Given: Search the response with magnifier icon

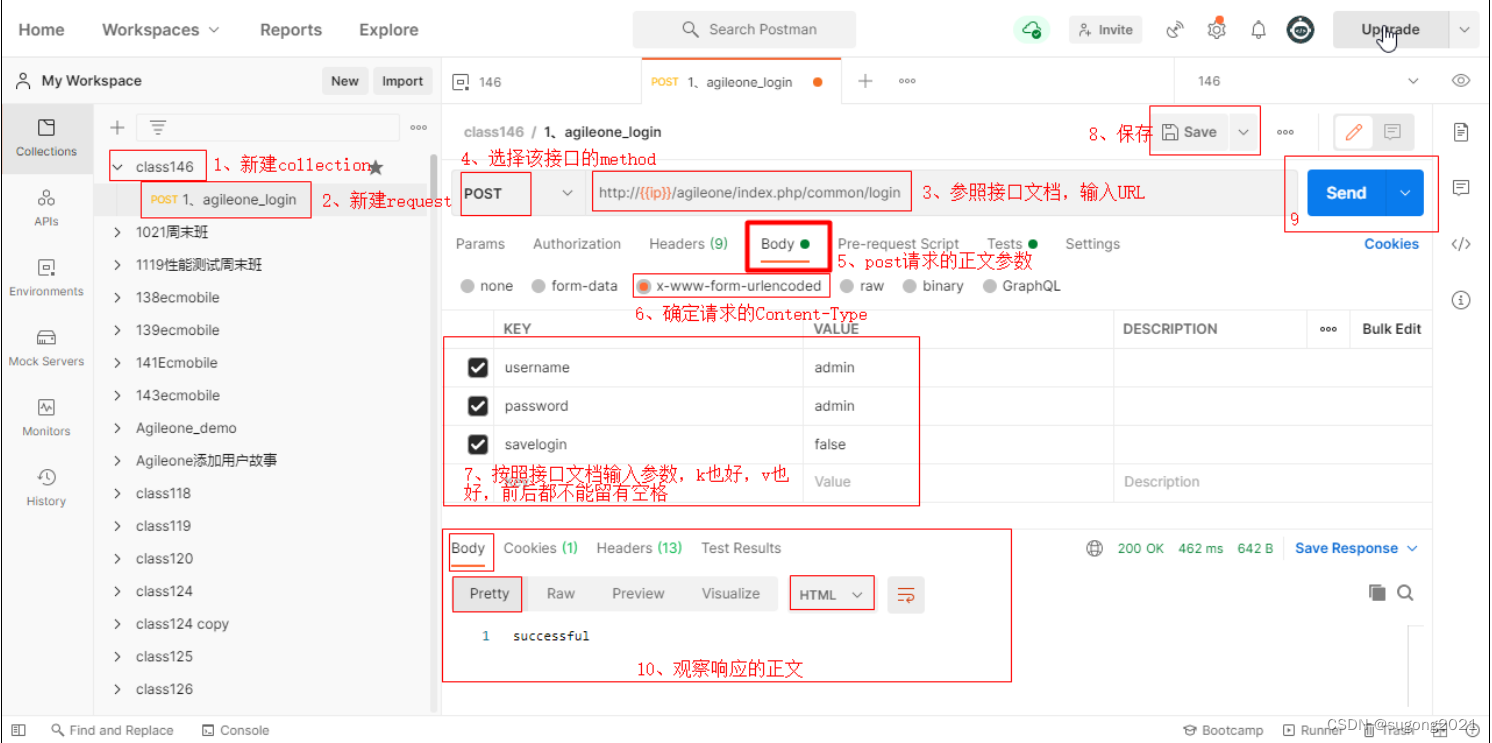Looking at the screenshot, I should click(1405, 593).
